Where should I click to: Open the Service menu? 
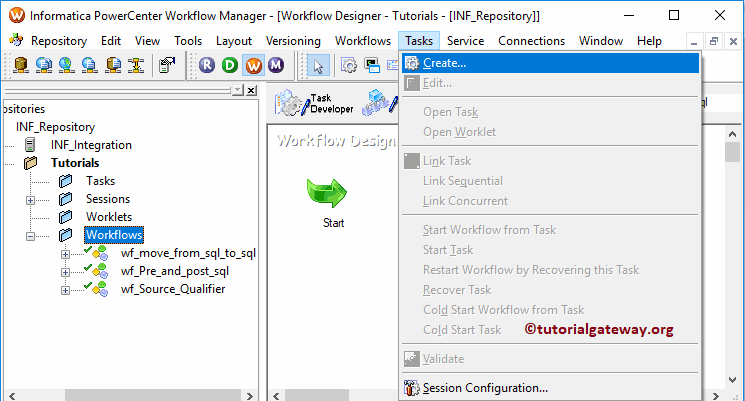(x=465, y=41)
